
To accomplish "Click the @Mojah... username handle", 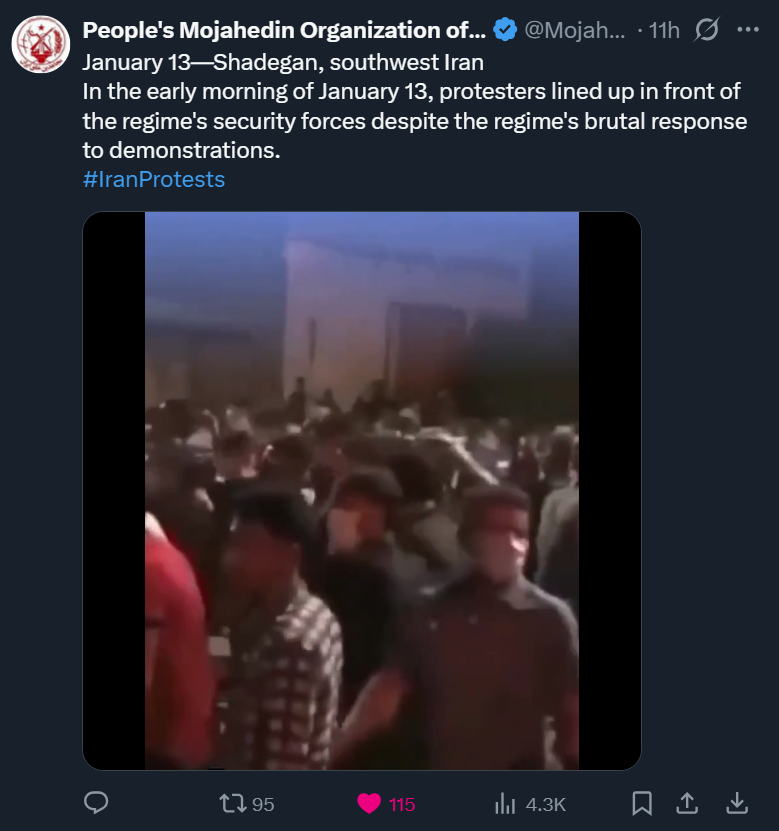I will (x=574, y=30).
